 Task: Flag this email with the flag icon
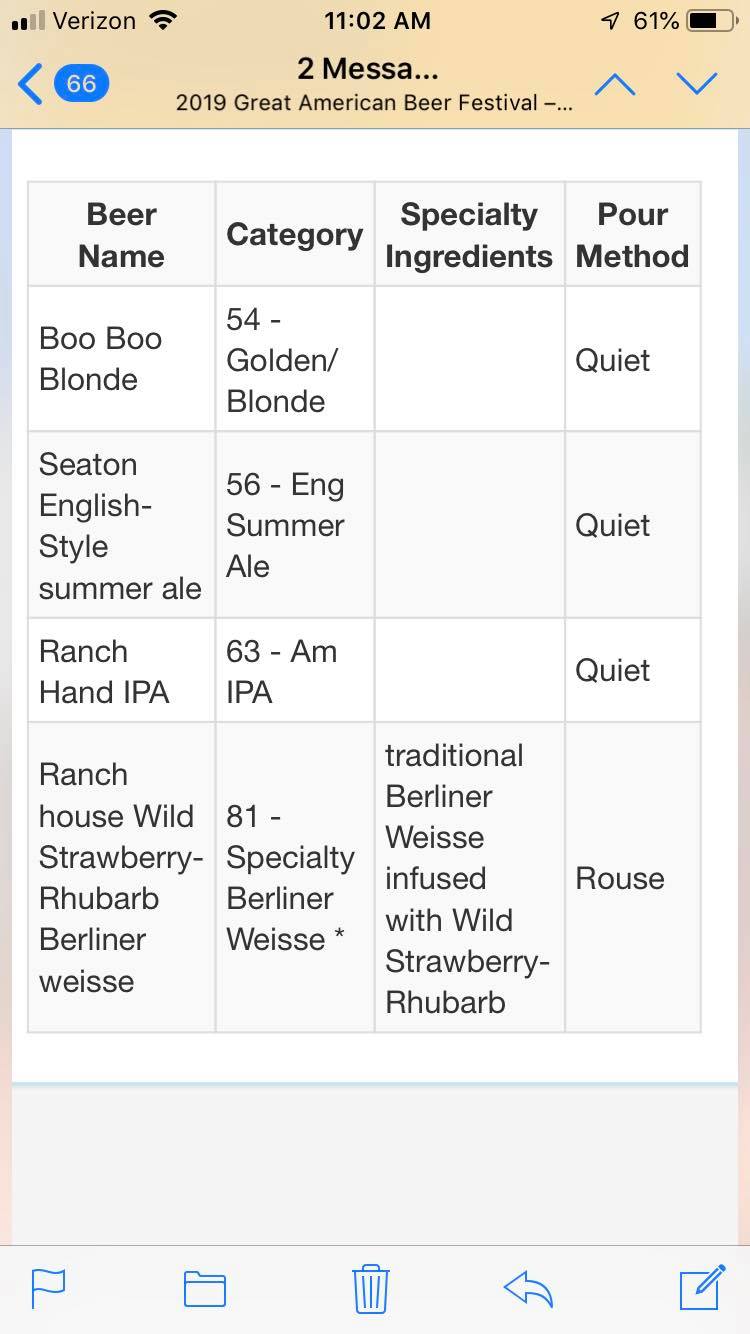(x=48, y=1288)
